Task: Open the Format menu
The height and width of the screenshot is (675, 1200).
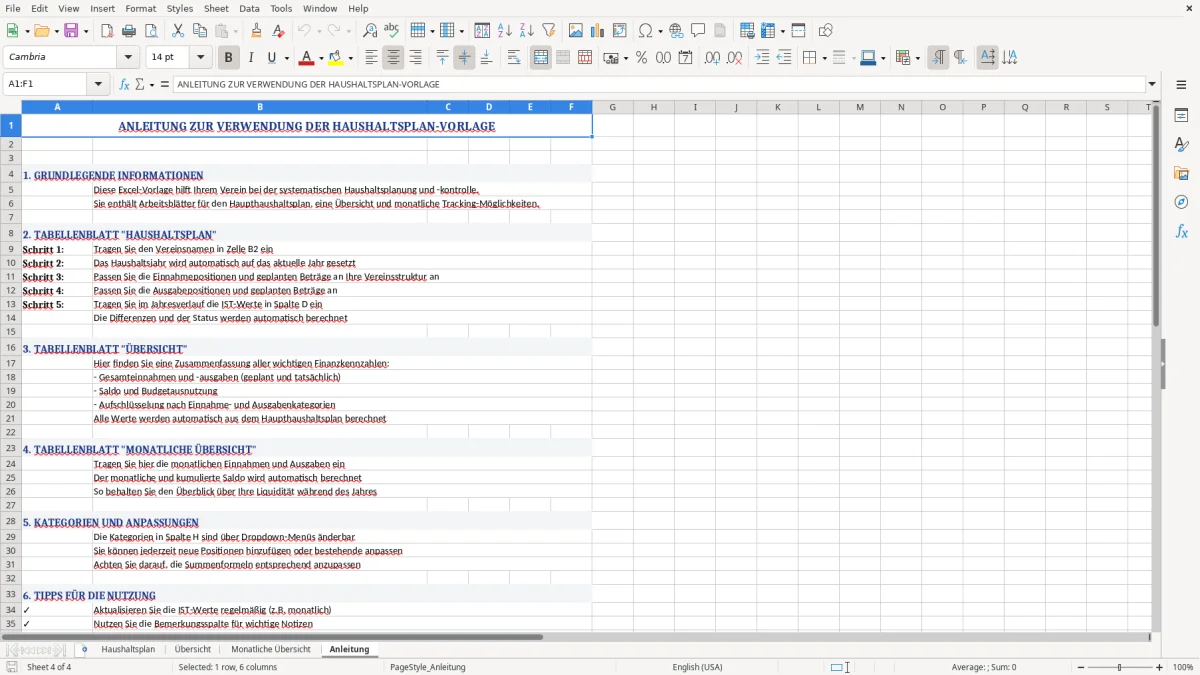Action: coord(140,8)
